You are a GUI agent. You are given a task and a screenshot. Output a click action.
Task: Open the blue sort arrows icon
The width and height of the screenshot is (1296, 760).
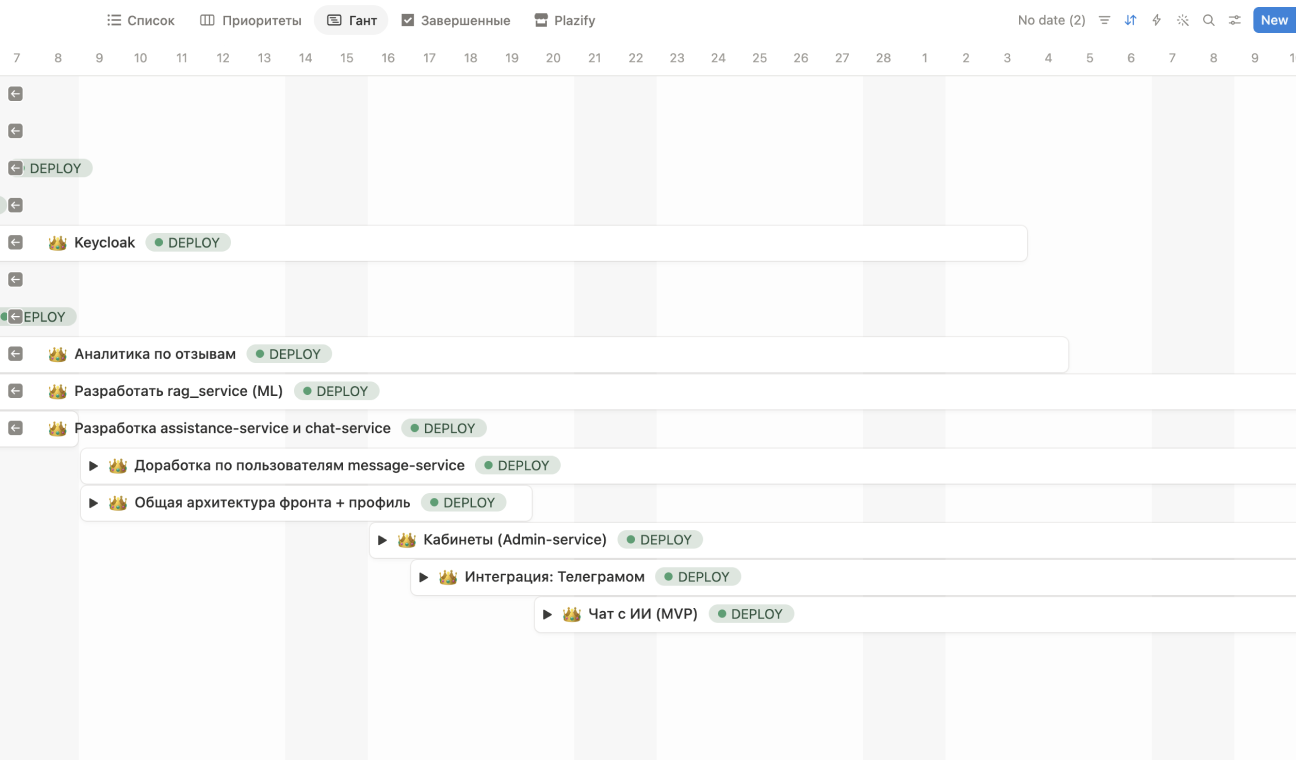tap(1130, 20)
